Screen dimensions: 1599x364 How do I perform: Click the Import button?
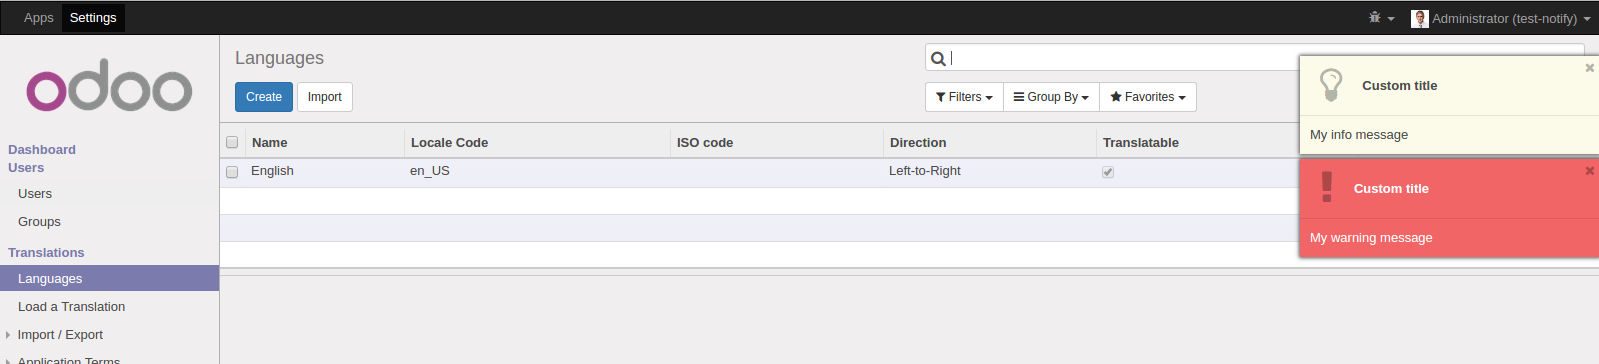(x=324, y=97)
